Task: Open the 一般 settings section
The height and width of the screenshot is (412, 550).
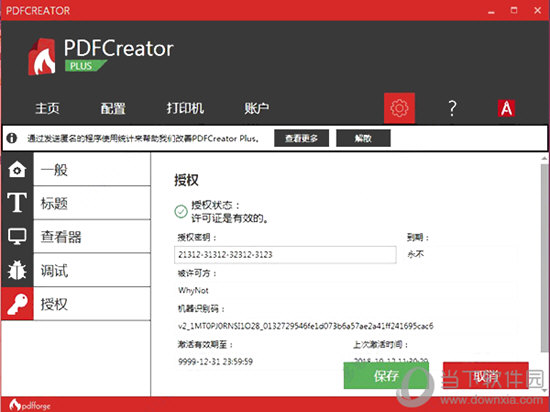Action: click(92, 169)
